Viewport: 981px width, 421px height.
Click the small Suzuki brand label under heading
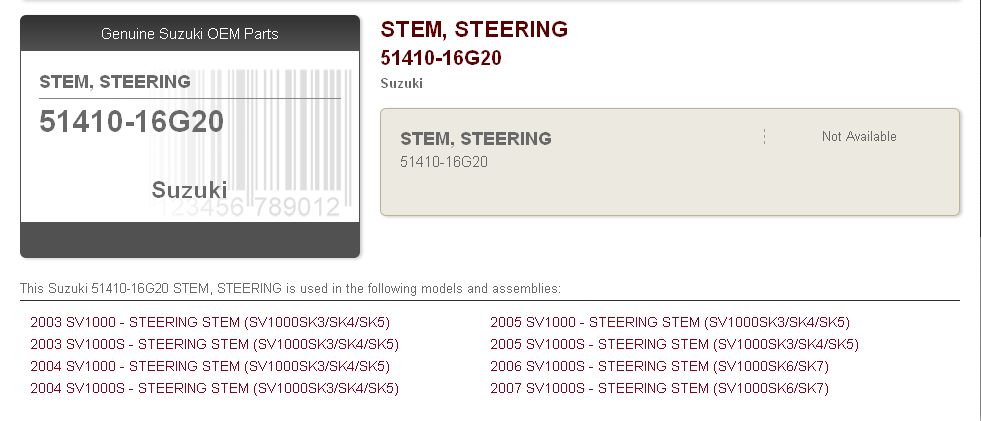click(402, 83)
